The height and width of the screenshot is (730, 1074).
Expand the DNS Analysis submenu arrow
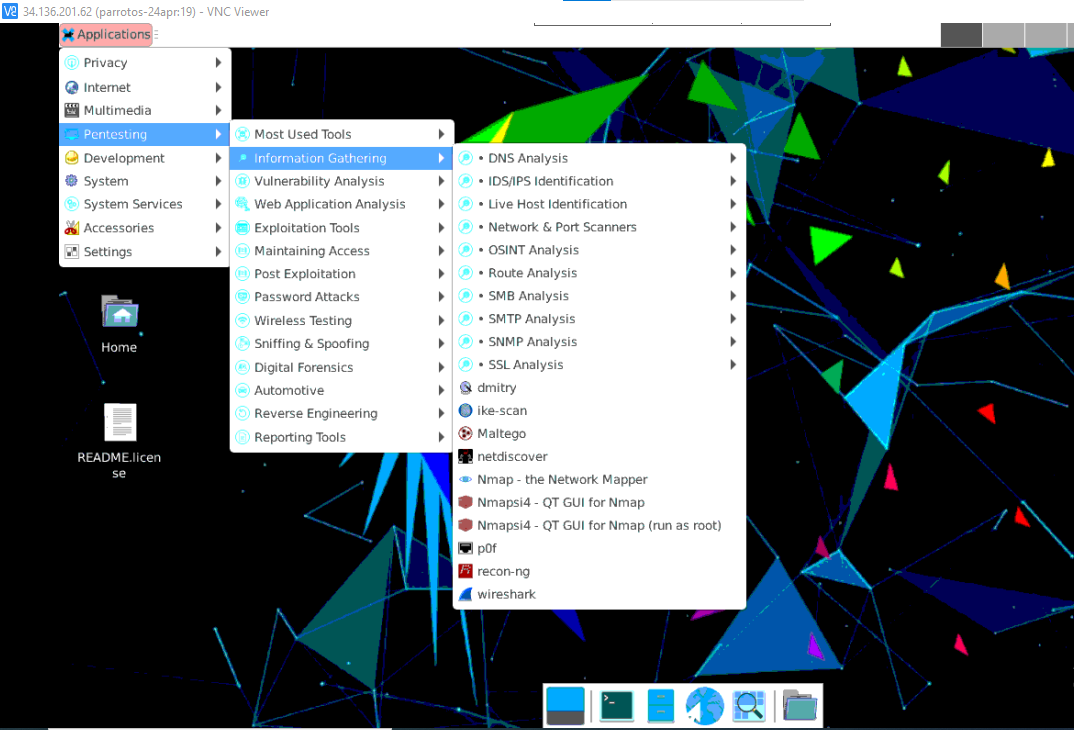[x=733, y=158]
